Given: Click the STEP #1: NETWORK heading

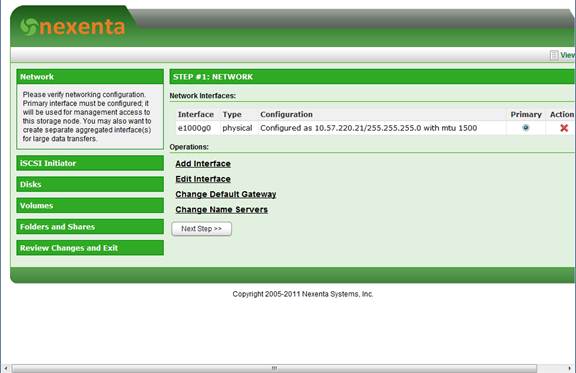Looking at the screenshot, I should coord(213,76).
